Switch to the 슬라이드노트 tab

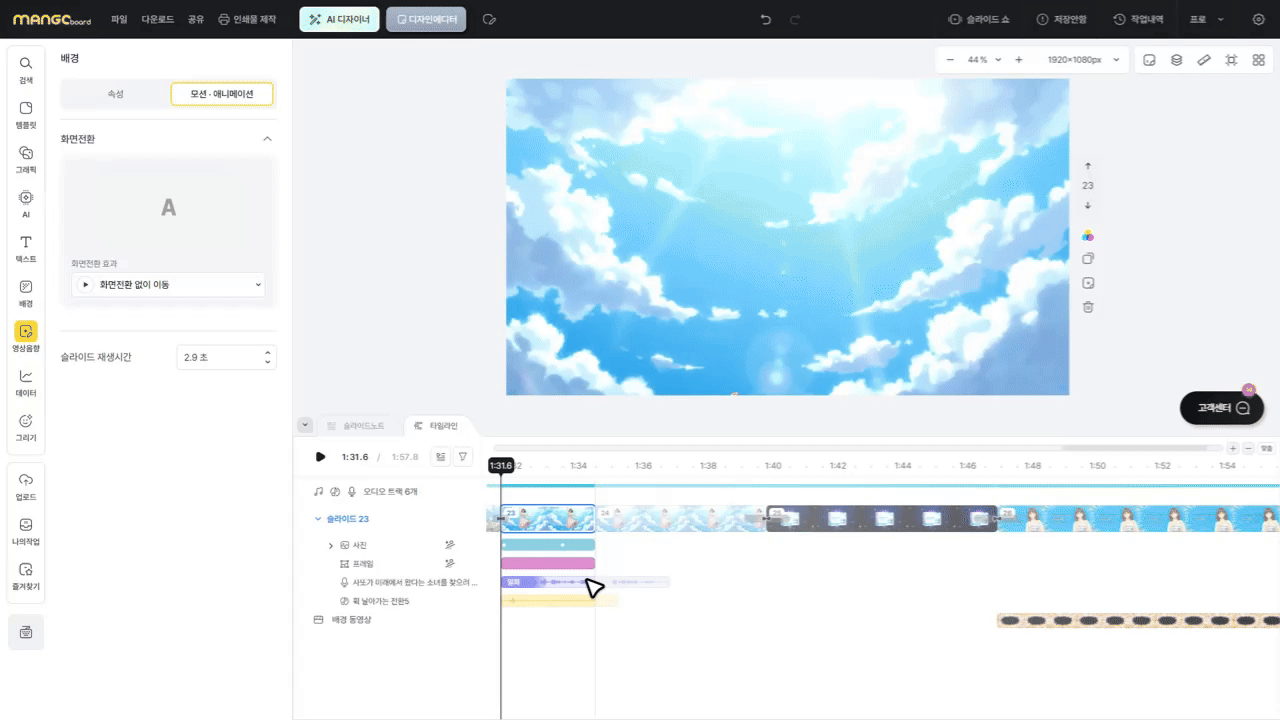pyautogui.click(x=355, y=426)
